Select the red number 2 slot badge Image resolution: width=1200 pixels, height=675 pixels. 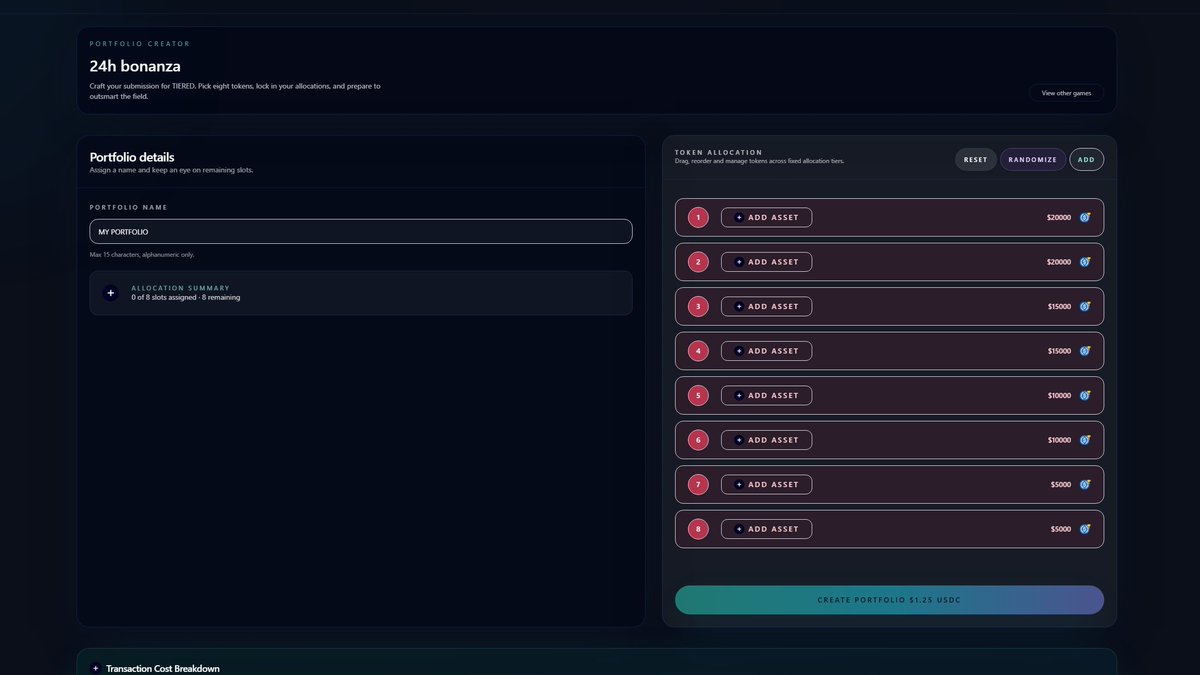pyautogui.click(x=699, y=262)
